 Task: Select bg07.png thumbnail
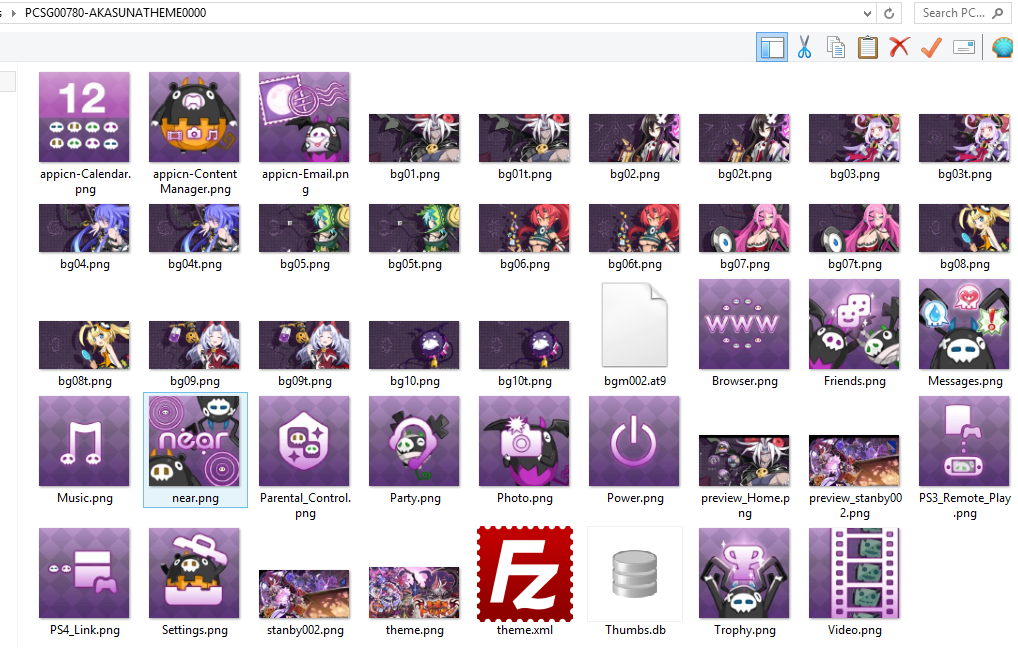point(744,229)
